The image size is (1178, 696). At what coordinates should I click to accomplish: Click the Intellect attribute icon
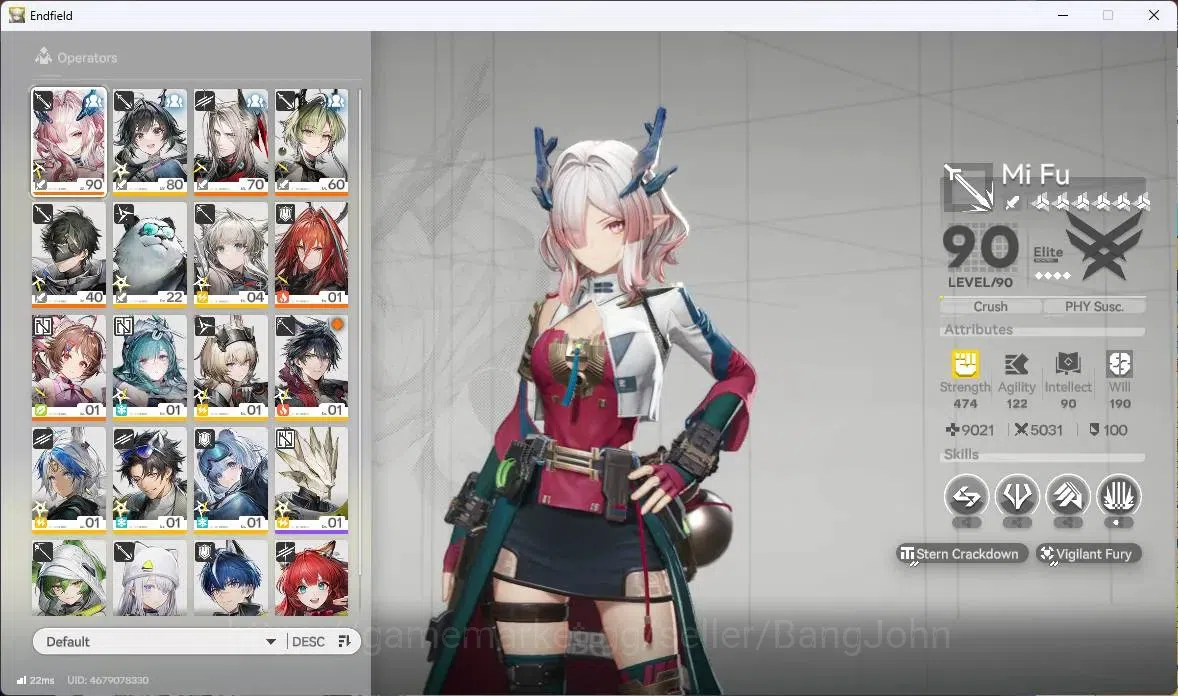(1068, 364)
